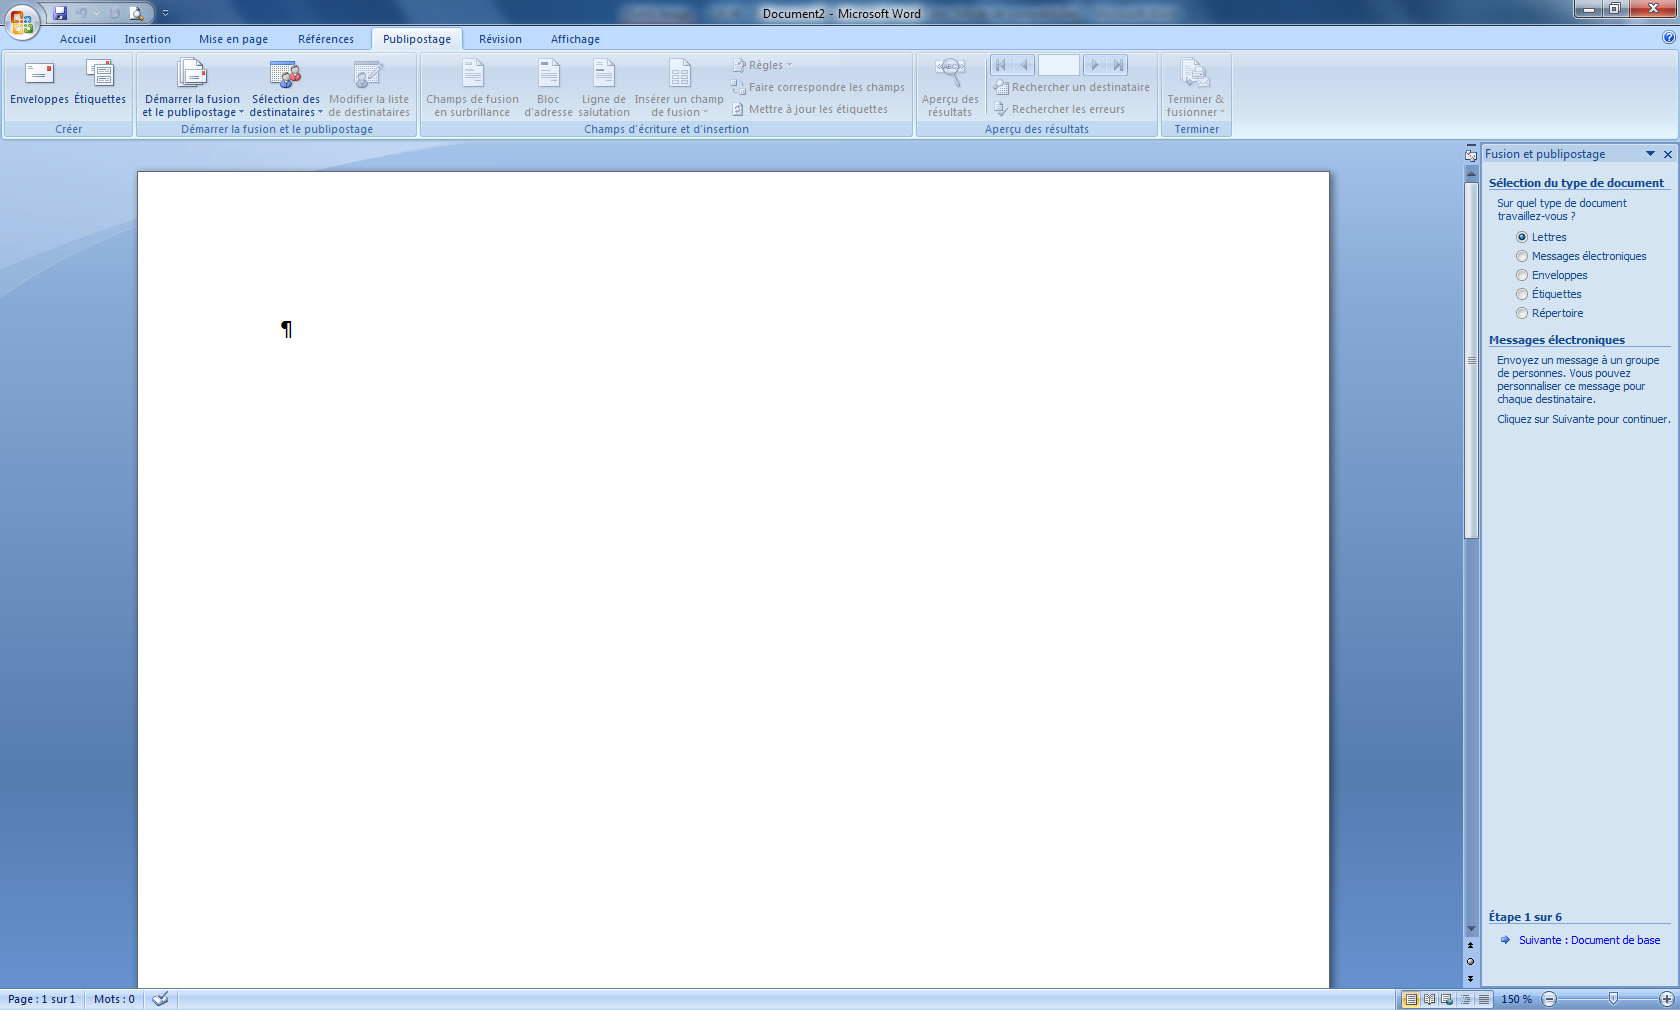Select the Lettres radio option
The width and height of the screenshot is (1680, 1010).
pos(1522,237)
